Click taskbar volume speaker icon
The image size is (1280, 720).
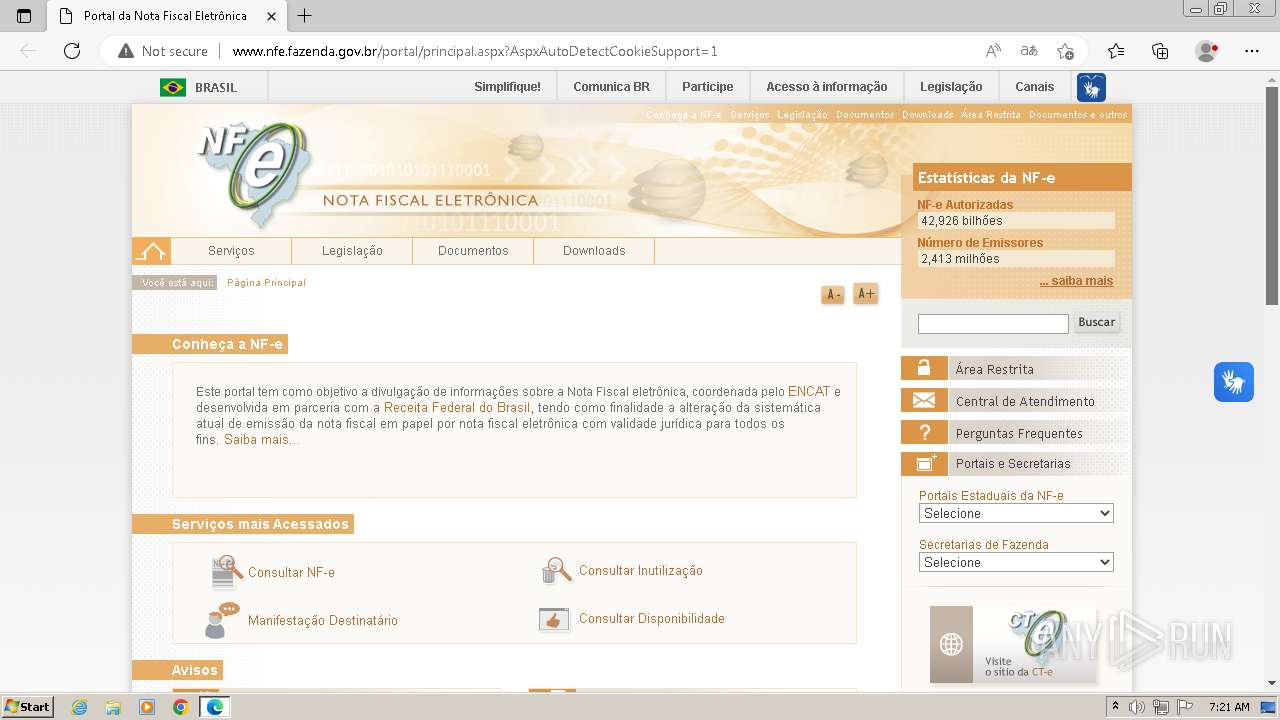(1137, 707)
